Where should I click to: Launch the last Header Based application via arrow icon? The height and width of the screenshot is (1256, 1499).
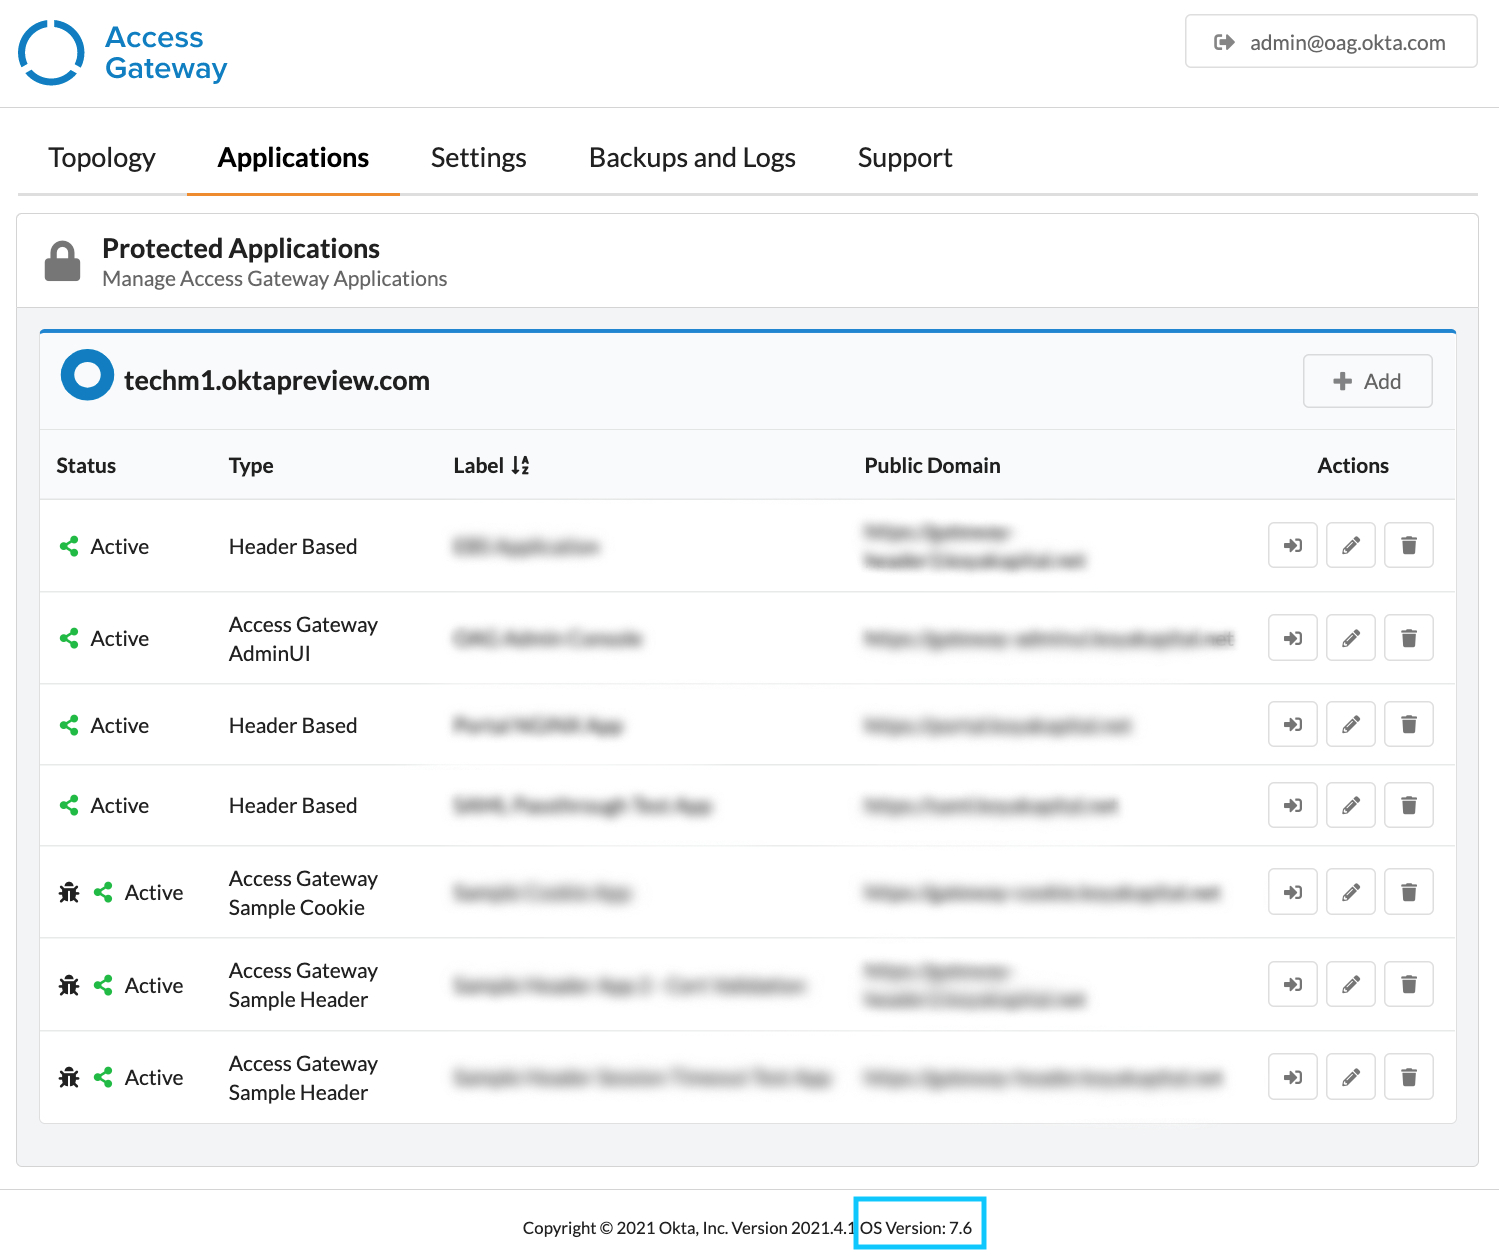click(1292, 805)
